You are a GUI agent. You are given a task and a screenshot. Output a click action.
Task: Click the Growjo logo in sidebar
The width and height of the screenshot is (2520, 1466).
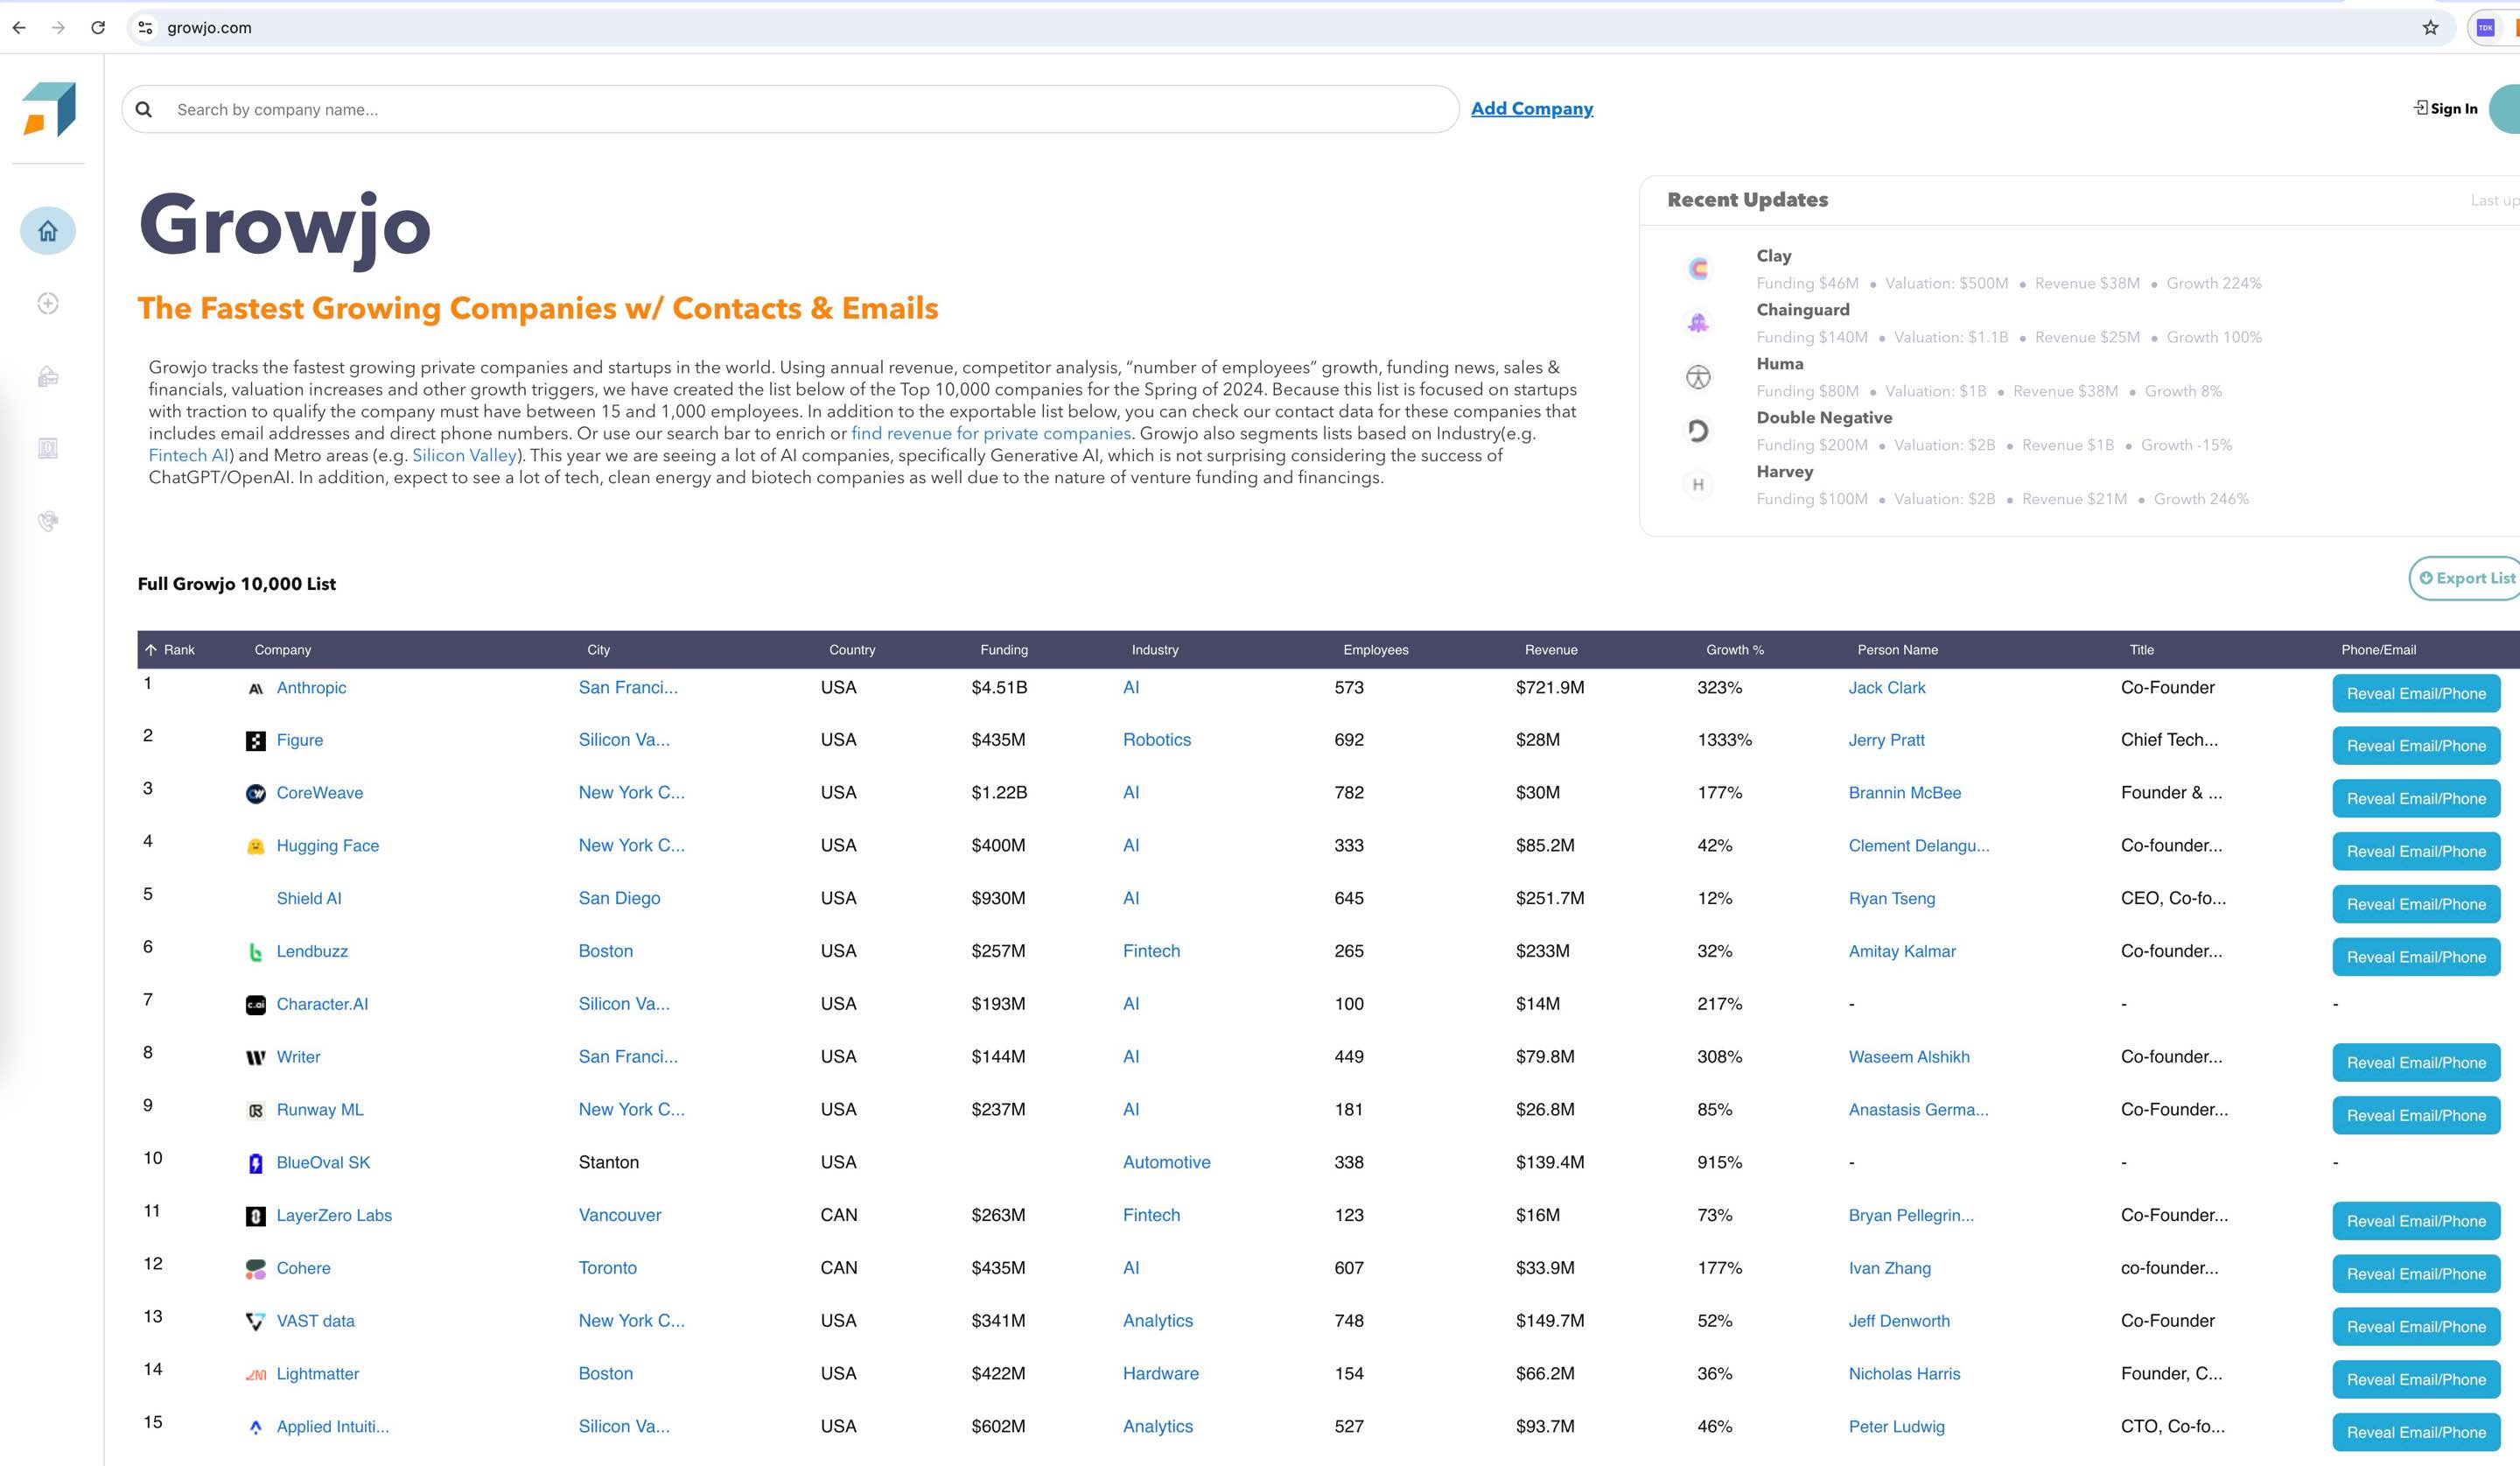[x=49, y=109]
